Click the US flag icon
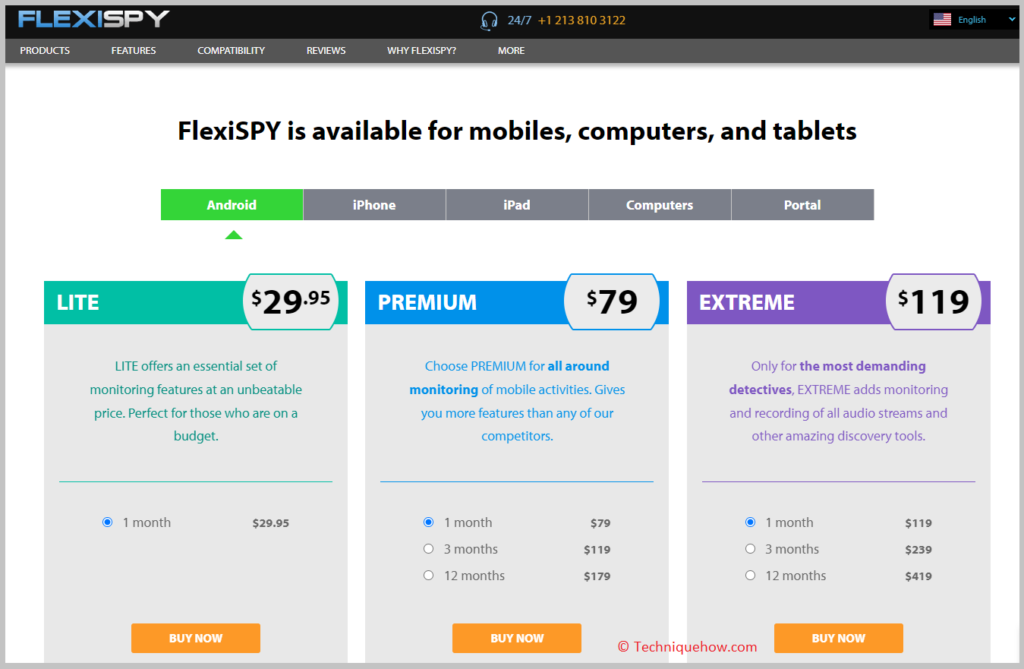 coord(942,20)
